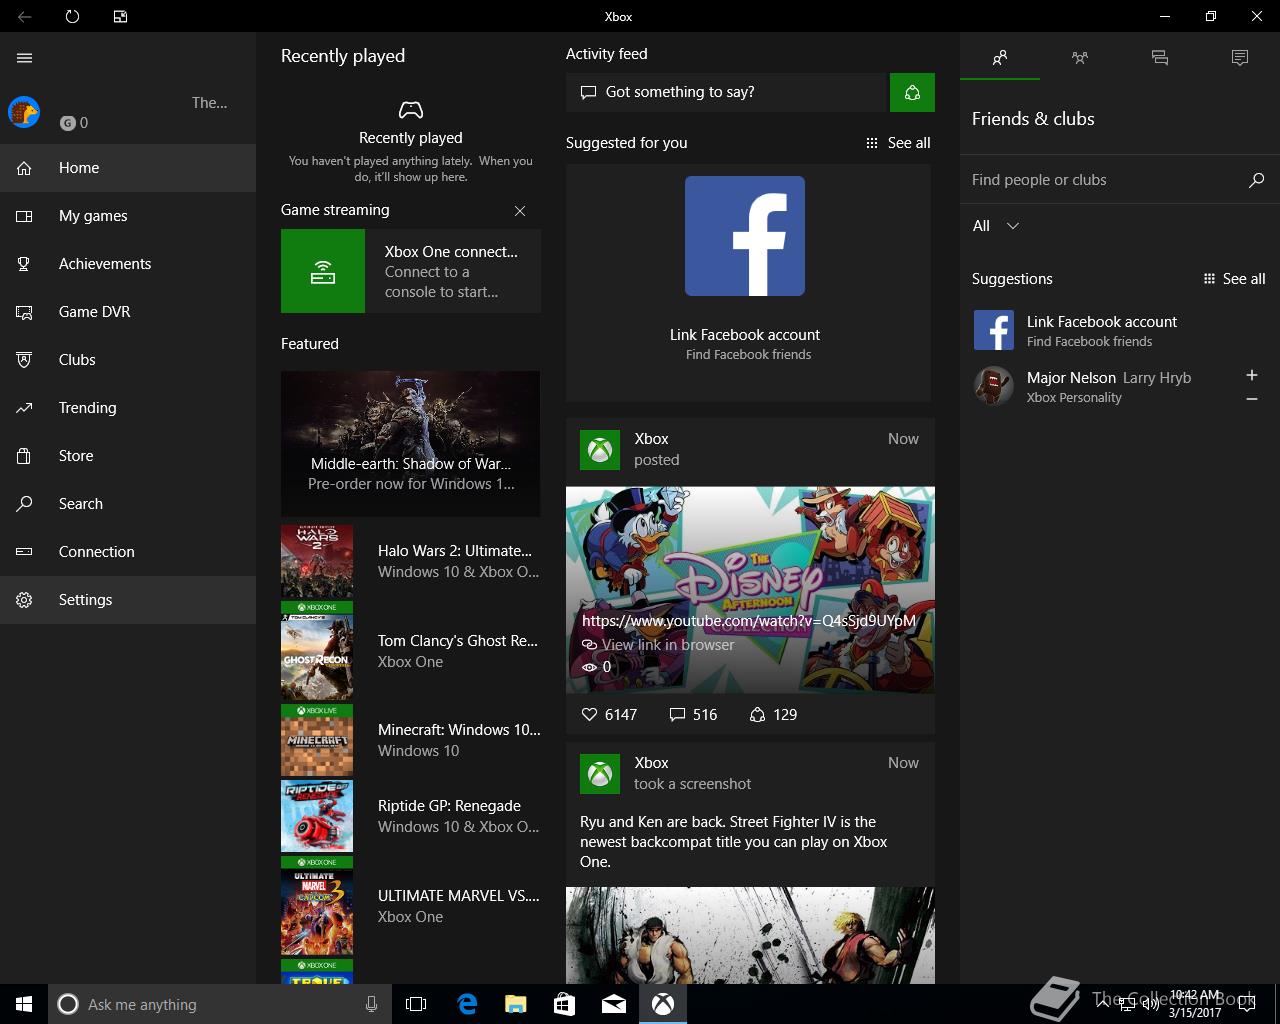This screenshot has width=1280, height=1024.
Task: Add Major Nelson as friend plus icon
Action: (x=1252, y=375)
